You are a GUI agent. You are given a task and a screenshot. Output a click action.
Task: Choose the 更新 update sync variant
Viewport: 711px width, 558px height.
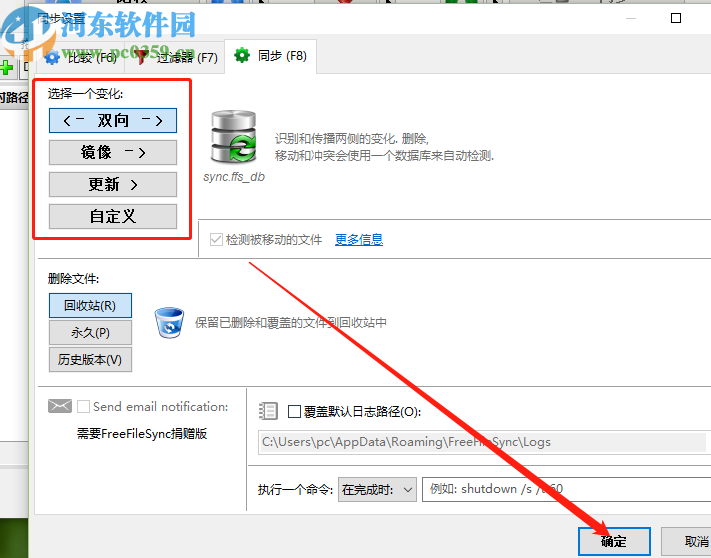click(x=113, y=184)
